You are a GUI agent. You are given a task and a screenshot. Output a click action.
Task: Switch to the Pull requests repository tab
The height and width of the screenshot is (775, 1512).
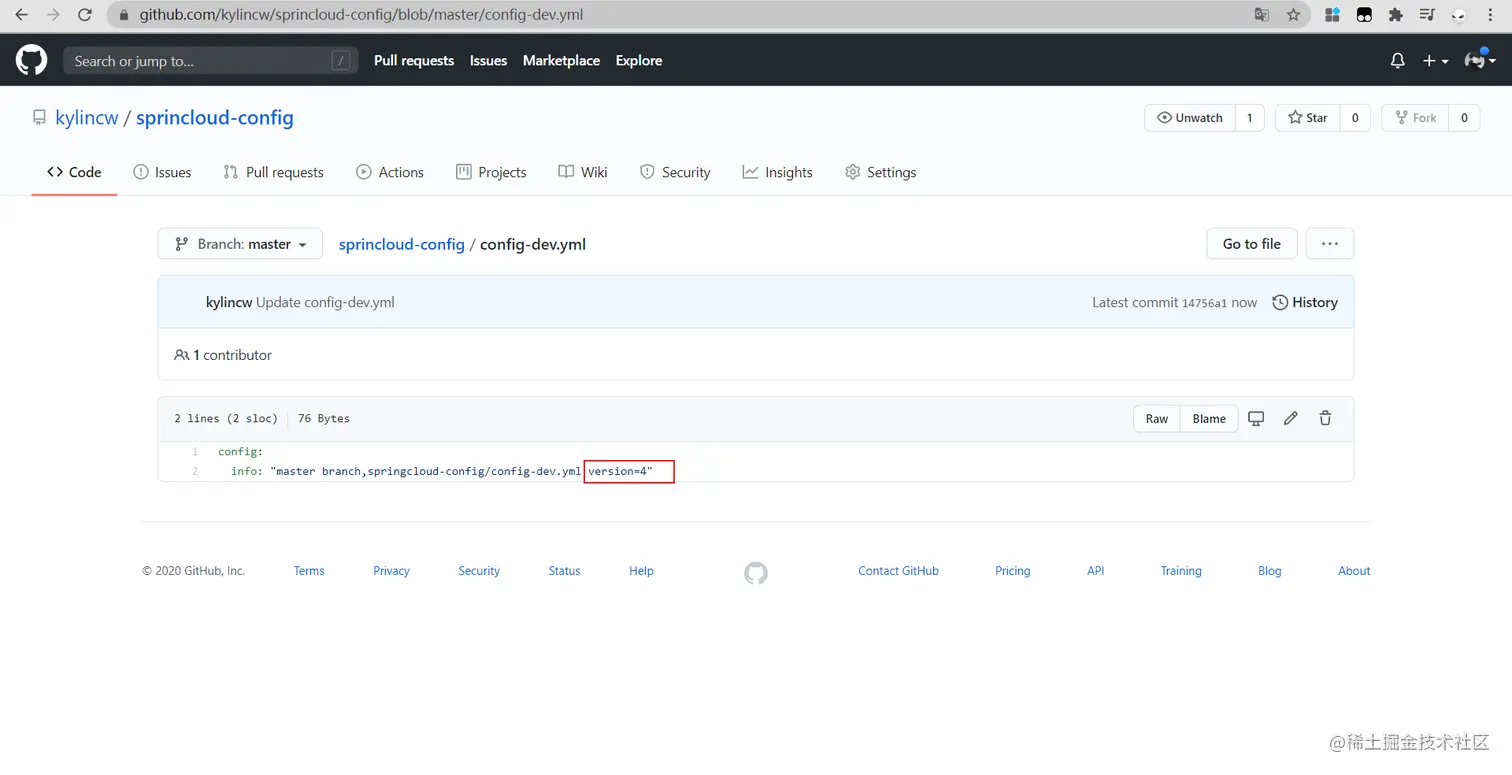(273, 172)
